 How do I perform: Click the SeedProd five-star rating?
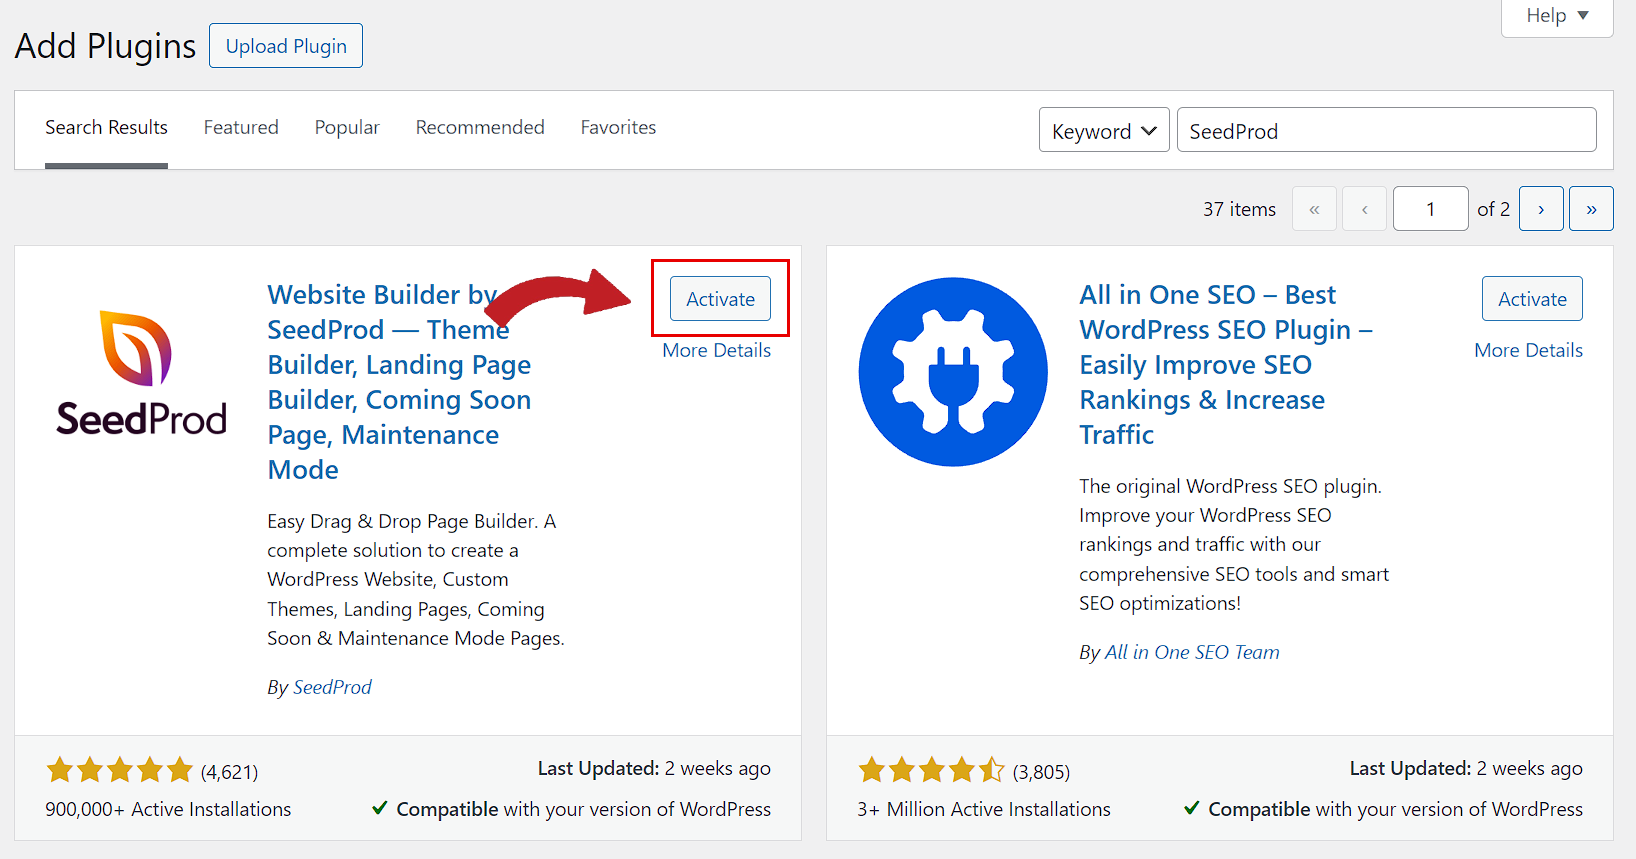tap(119, 770)
